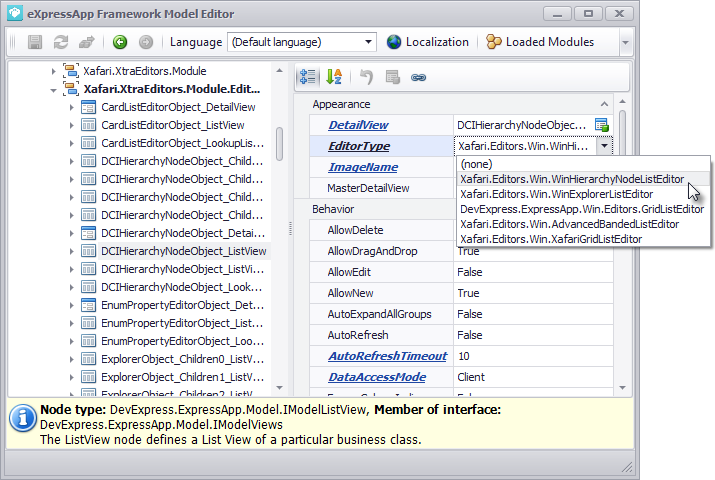Click the grey Forward navigation arrow

(x=146, y=42)
